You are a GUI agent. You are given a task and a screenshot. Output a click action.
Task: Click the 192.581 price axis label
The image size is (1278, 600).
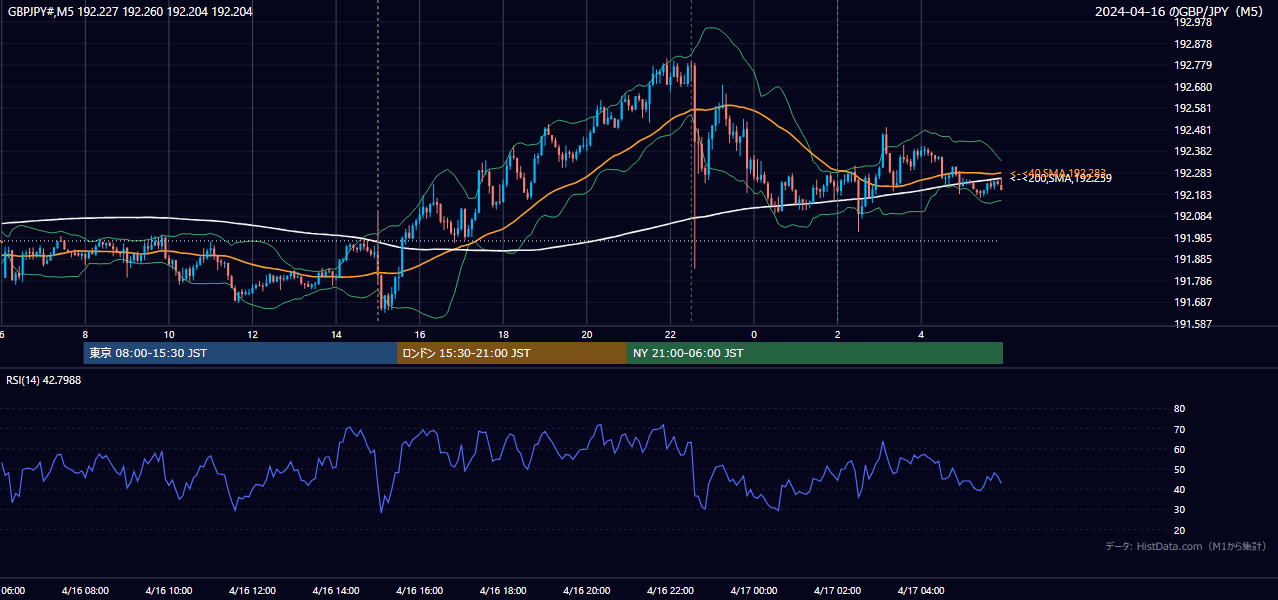coord(1193,109)
